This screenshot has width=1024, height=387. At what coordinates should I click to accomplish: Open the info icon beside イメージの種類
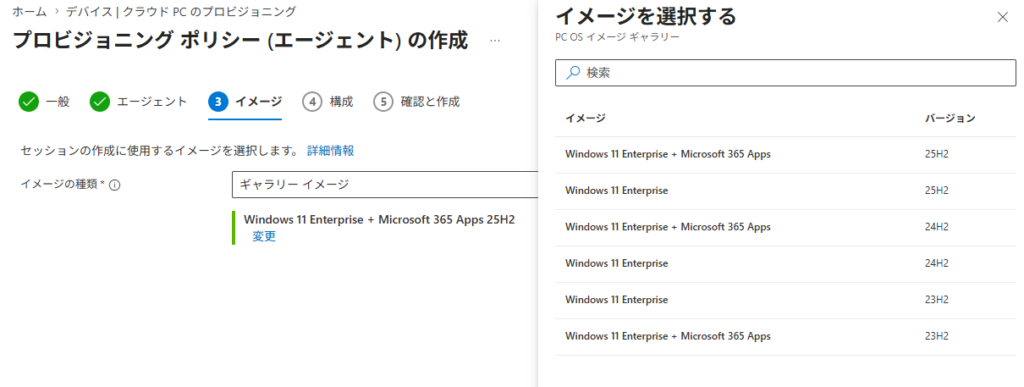(115, 185)
